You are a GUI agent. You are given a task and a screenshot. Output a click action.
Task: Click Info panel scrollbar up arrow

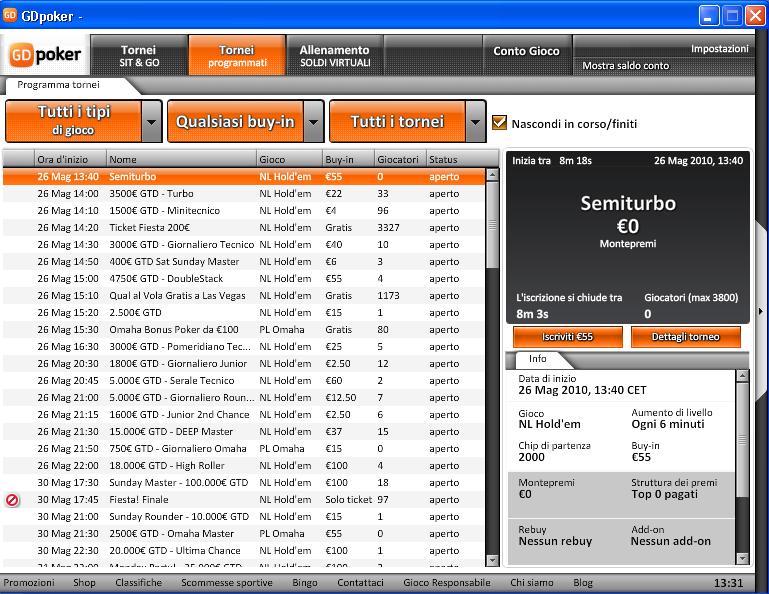tap(743, 376)
